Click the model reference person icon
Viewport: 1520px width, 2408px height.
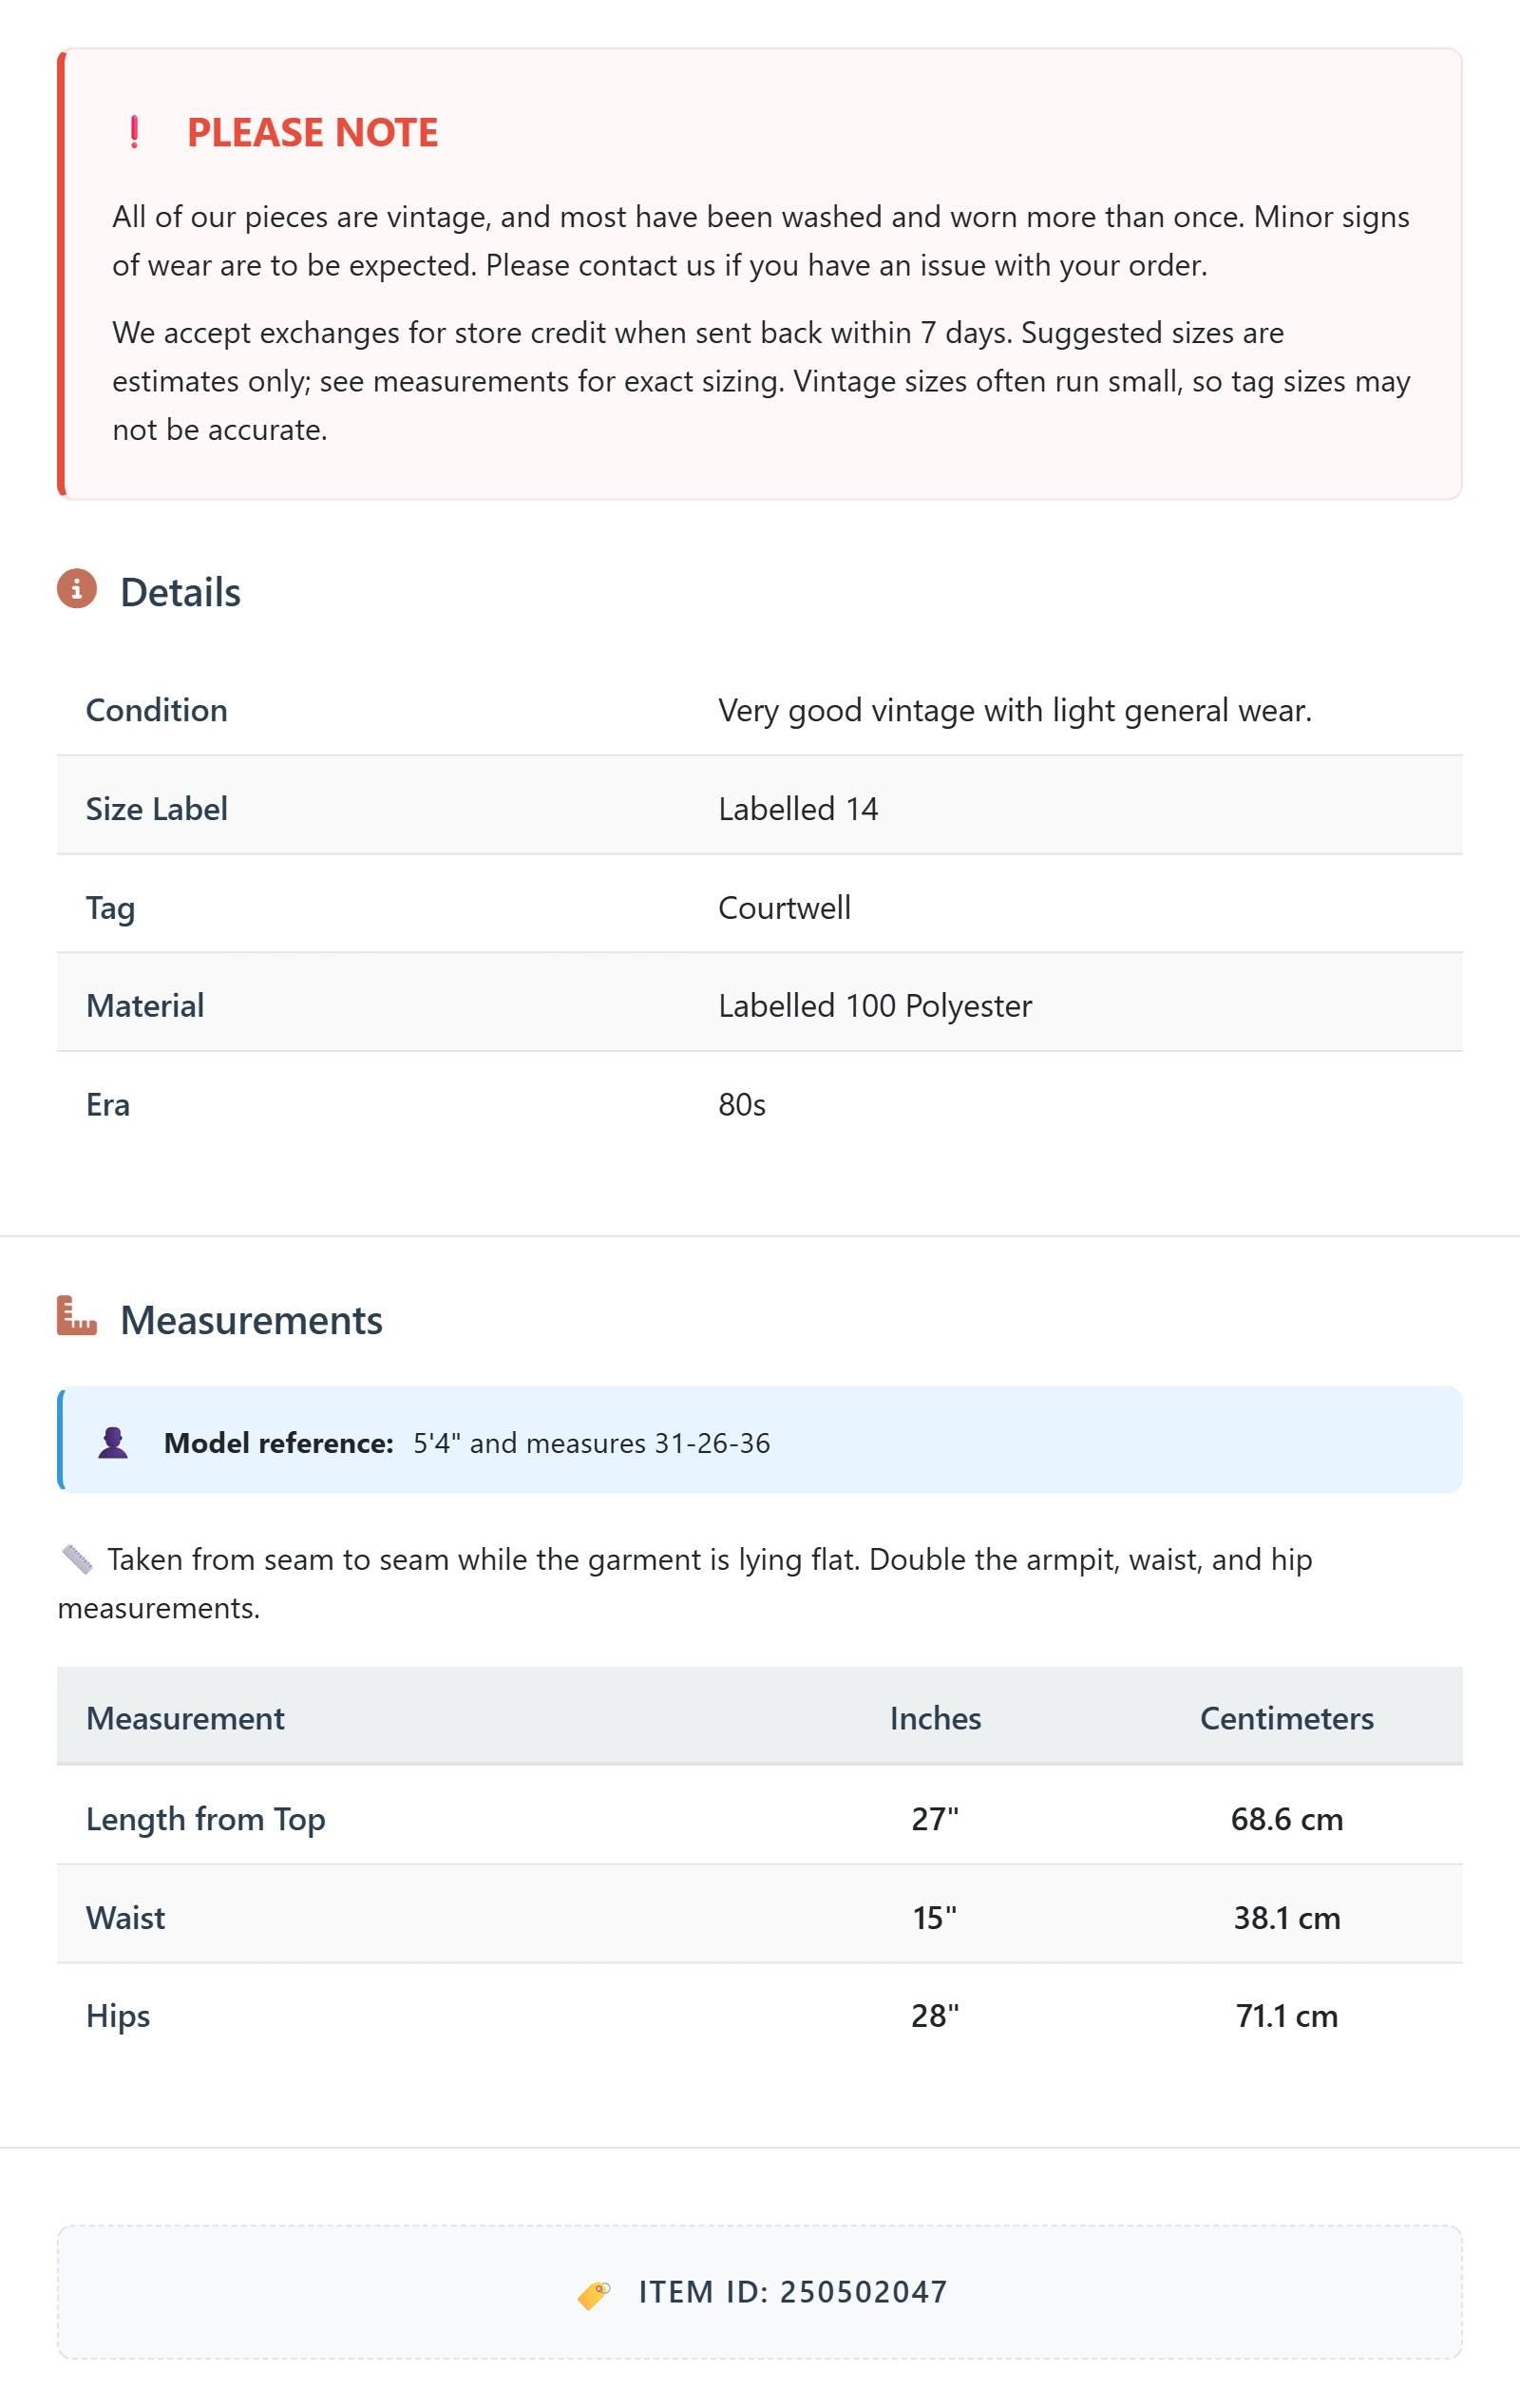pos(113,1442)
